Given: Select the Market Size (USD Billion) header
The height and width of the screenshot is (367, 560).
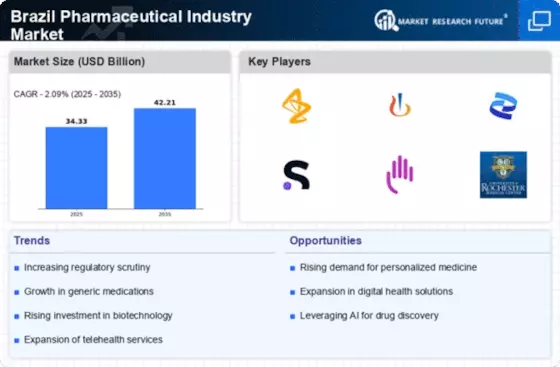Looking at the screenshot, I should (x=79, y=61).
